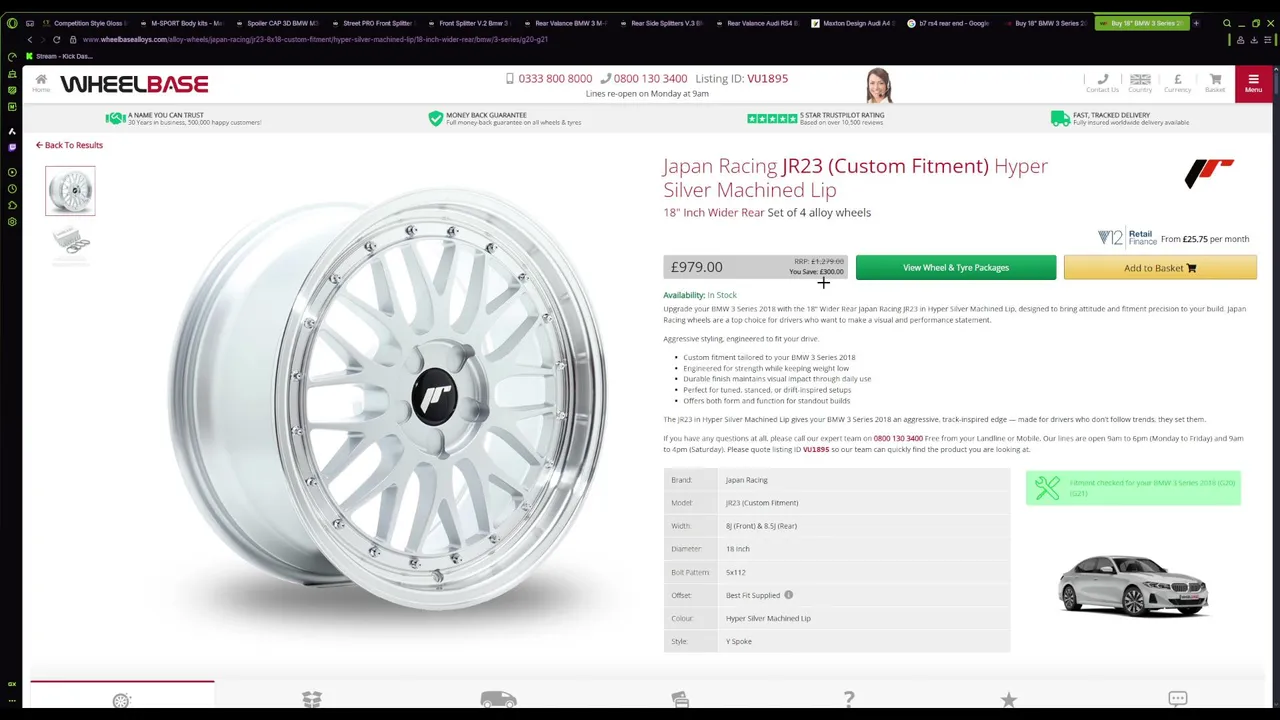
Task: Open the Basket cart icon
Action: 1215,82
